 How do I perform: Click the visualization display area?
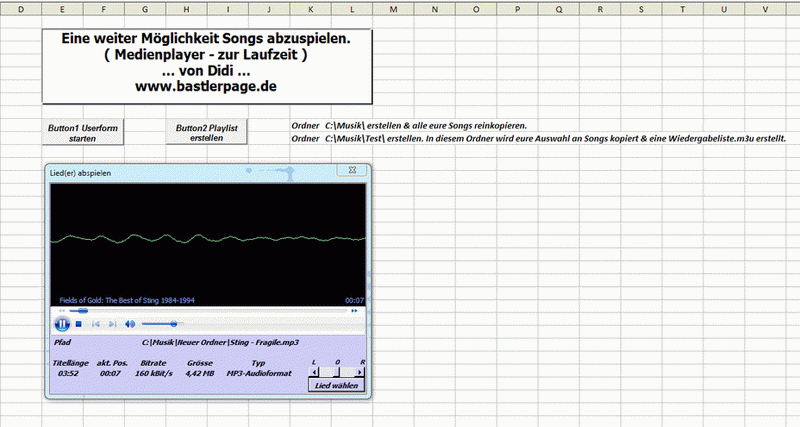tap(208, 245)
